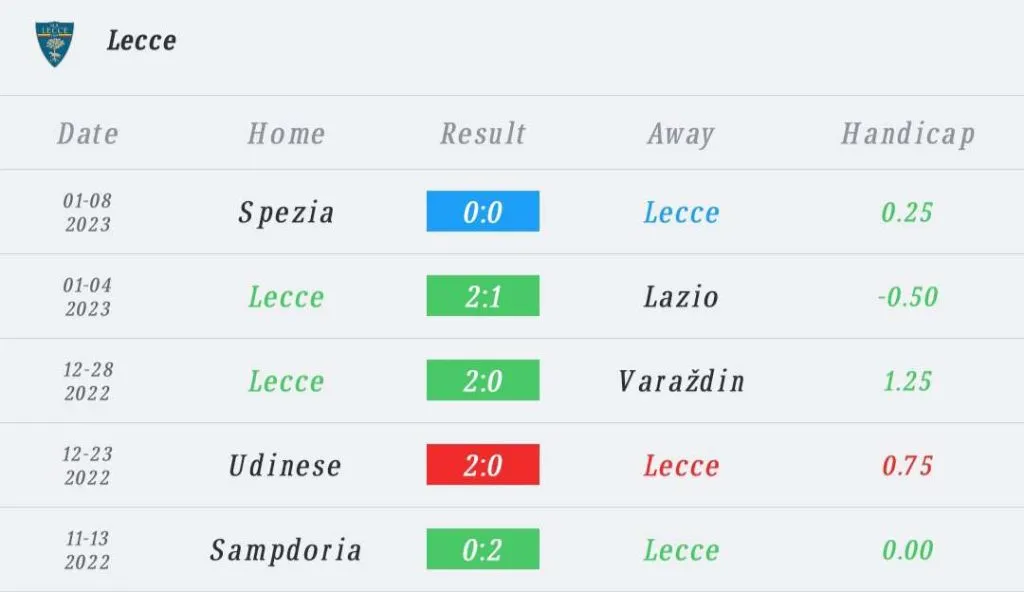Click the Away column header
Viewport: 1024px width, 592px height.
(x=681, y=134)
